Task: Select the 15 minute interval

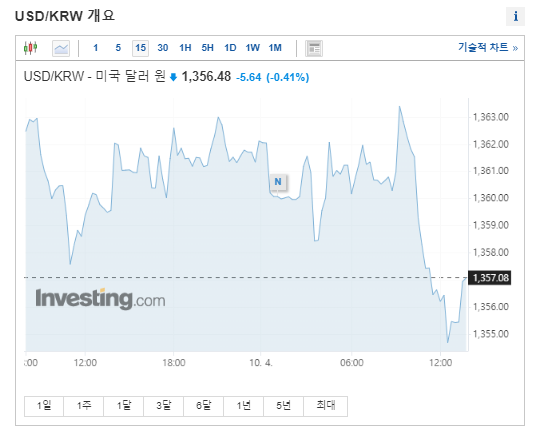Action: 140,48
